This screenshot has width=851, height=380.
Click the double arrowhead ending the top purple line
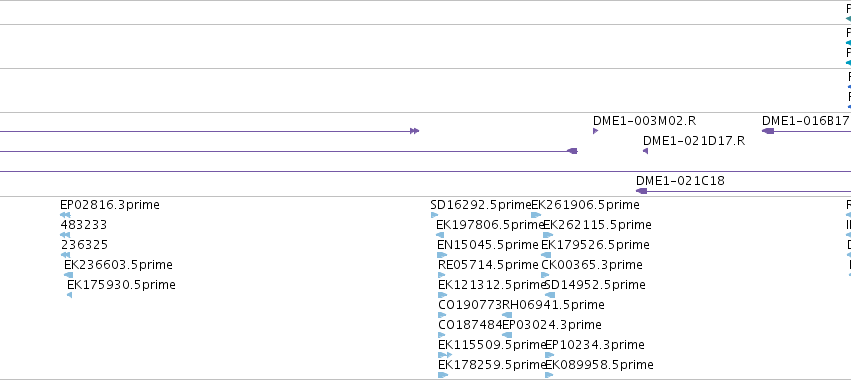[x=415, y=131]
